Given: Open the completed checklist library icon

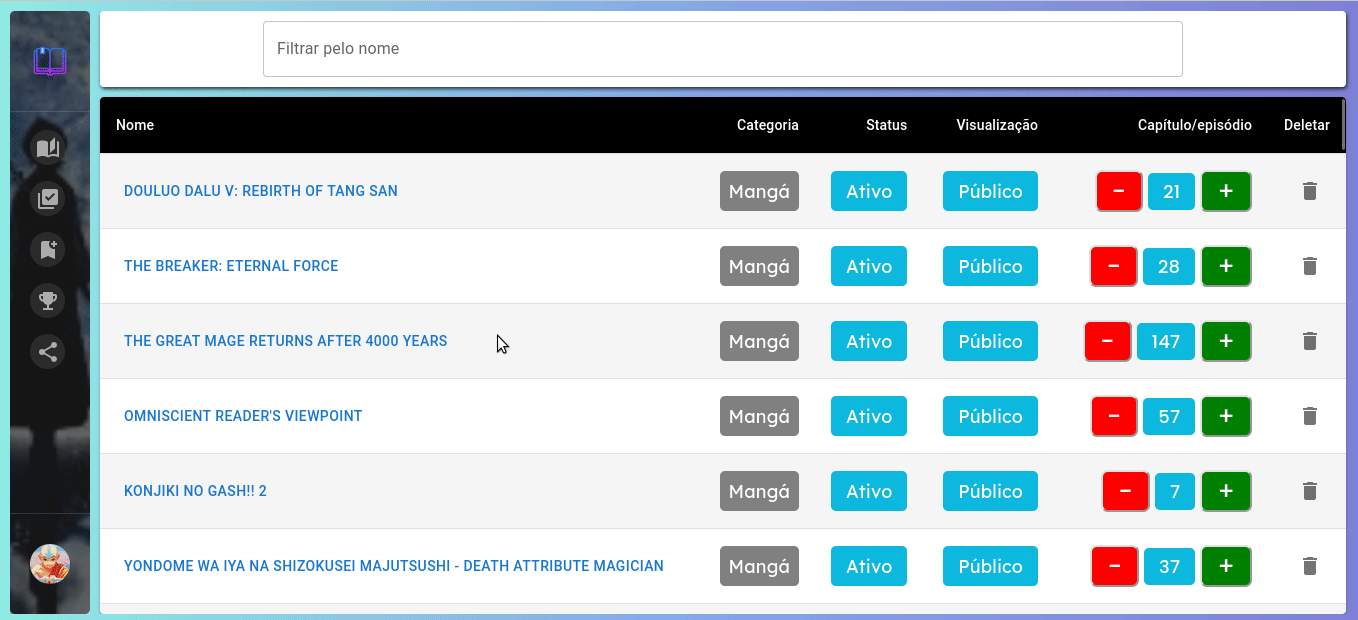Looking at the screenshot, I should point(48,199).
